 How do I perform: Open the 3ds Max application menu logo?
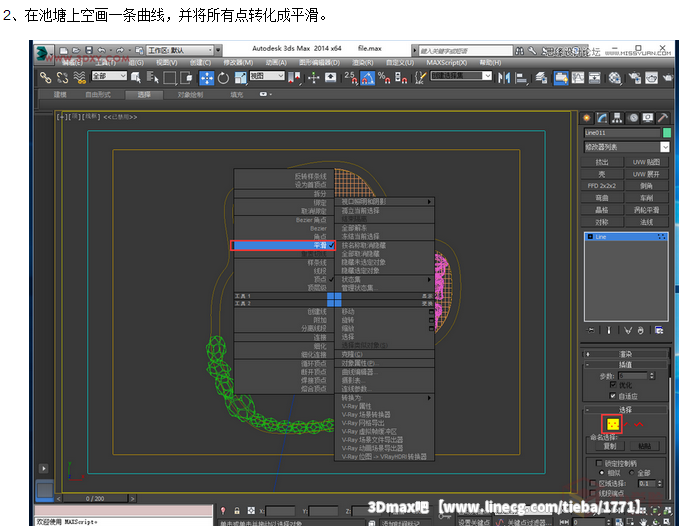point(43,54)
